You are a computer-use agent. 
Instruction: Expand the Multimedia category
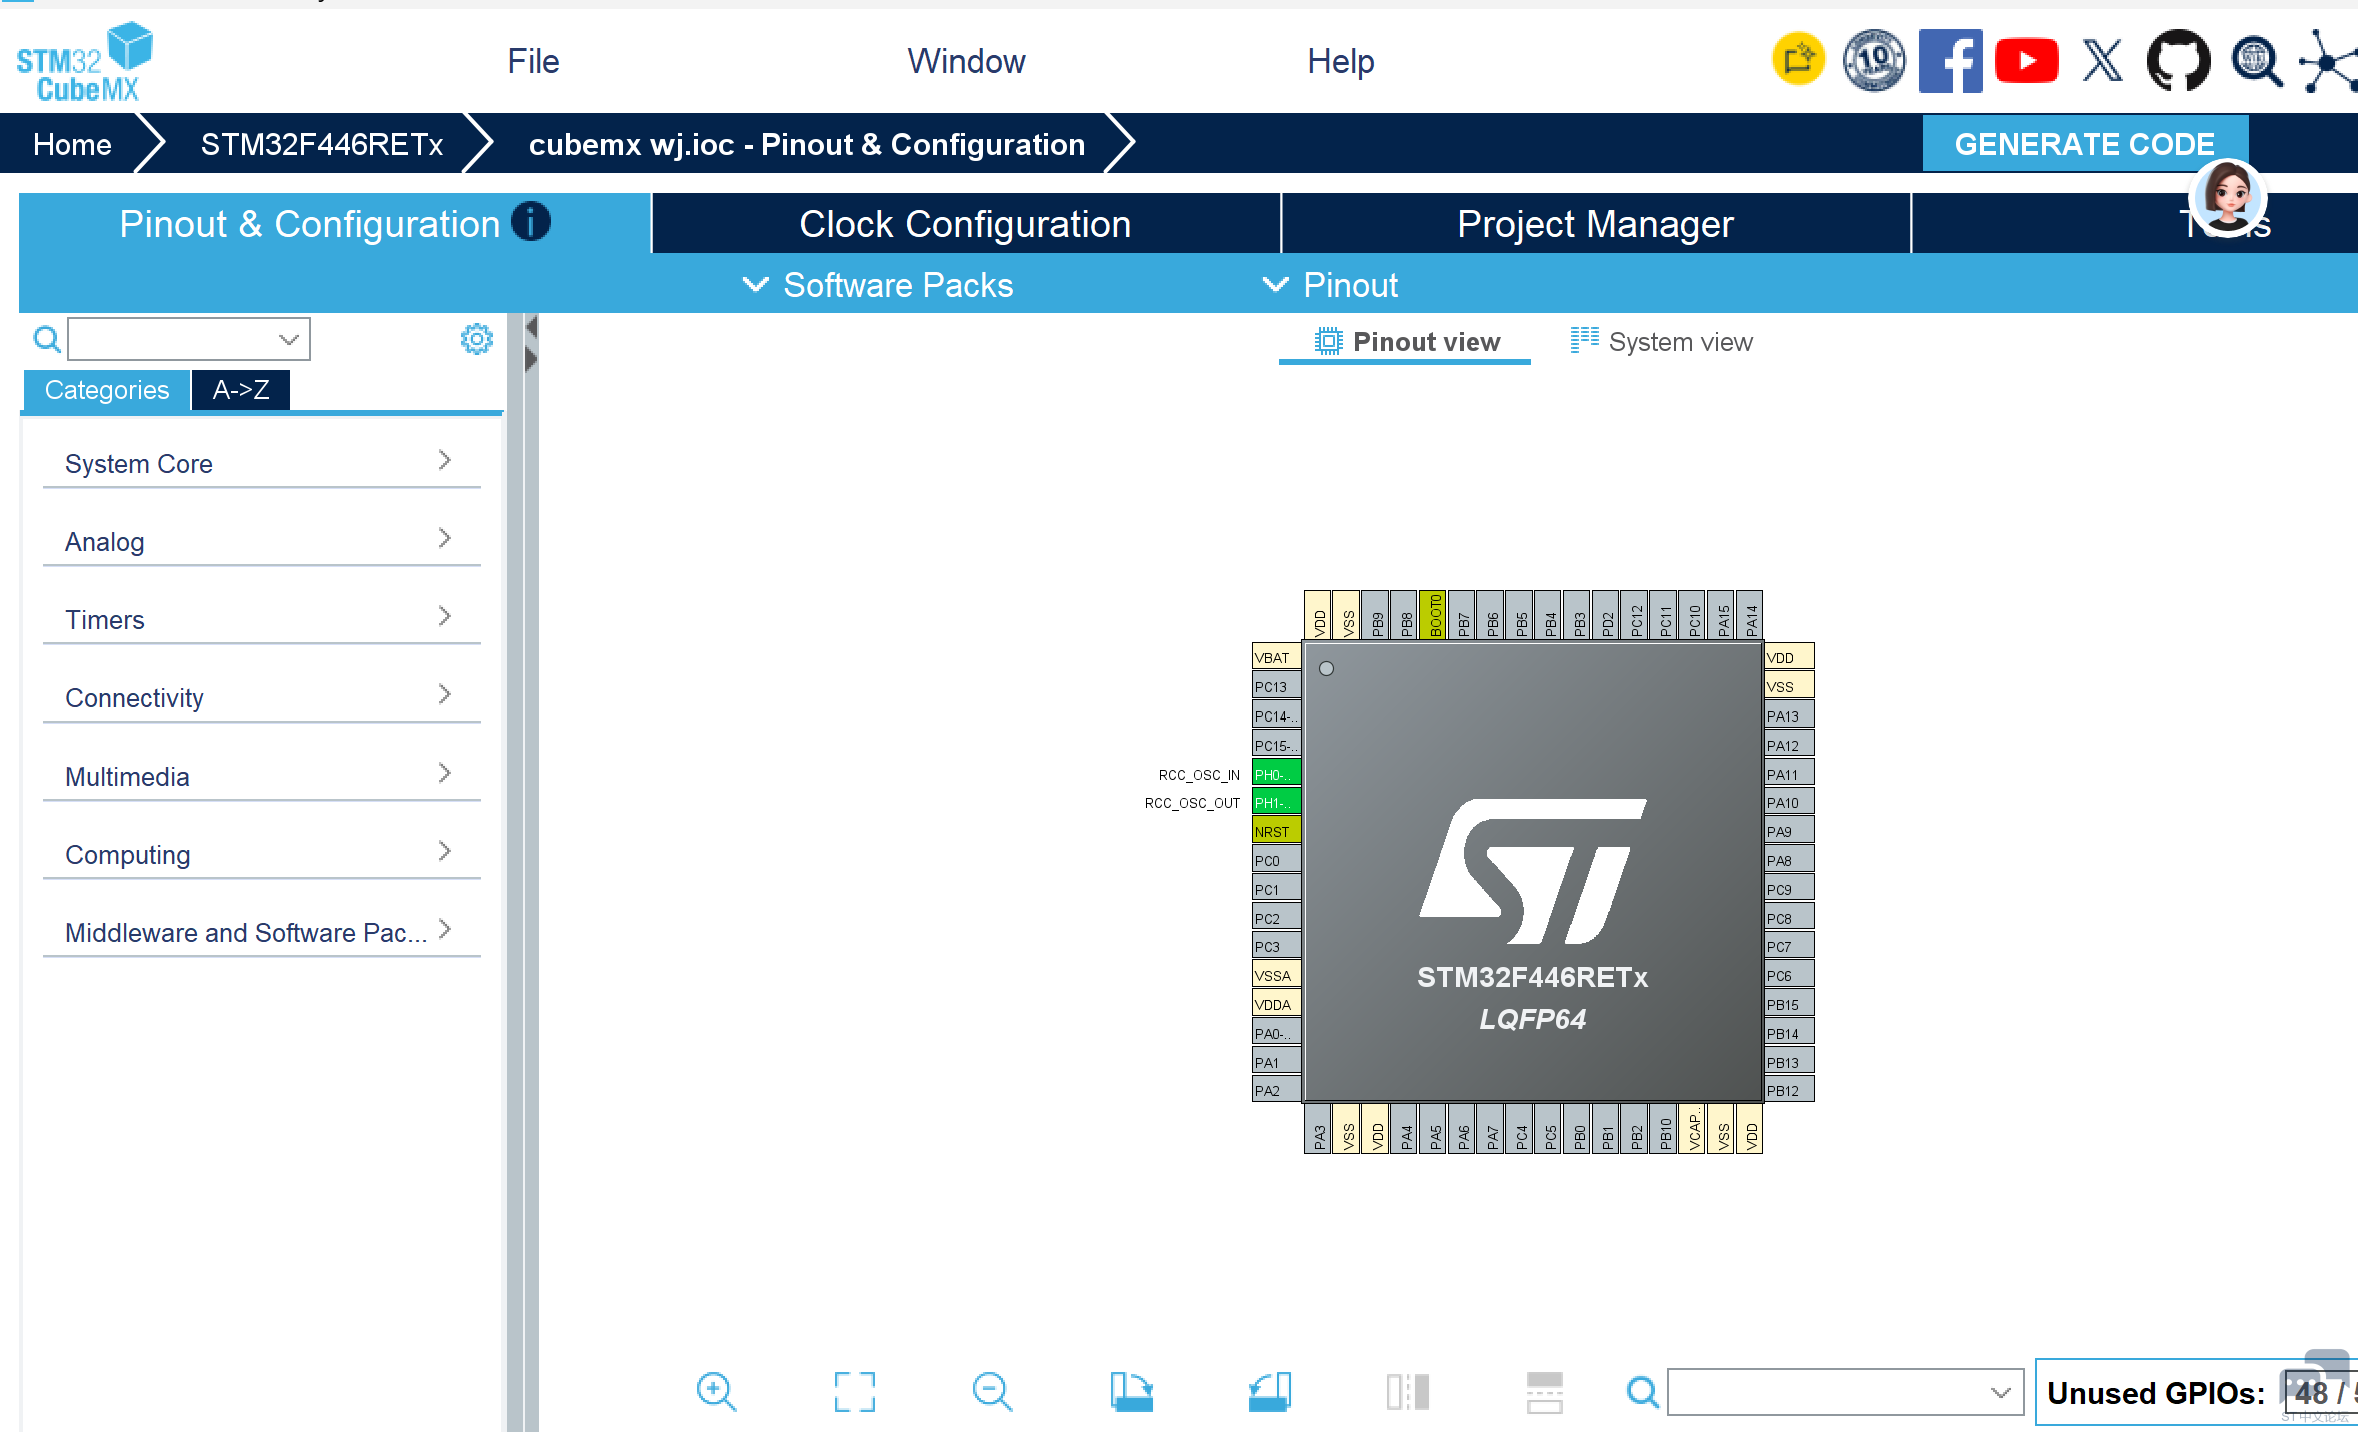[x=262, y=776]
